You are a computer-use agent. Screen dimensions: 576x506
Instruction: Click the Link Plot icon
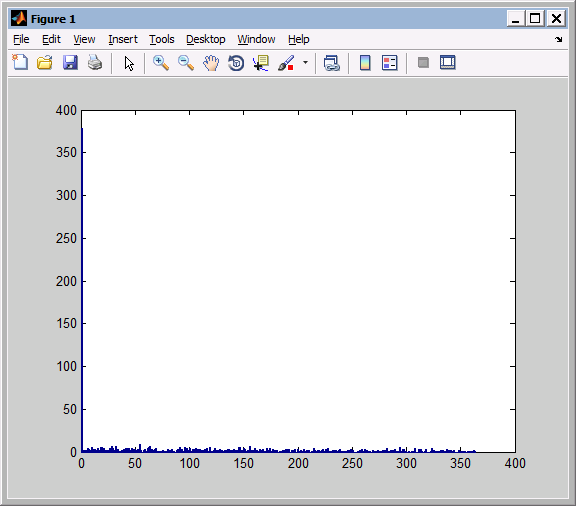tap(332, 63)
